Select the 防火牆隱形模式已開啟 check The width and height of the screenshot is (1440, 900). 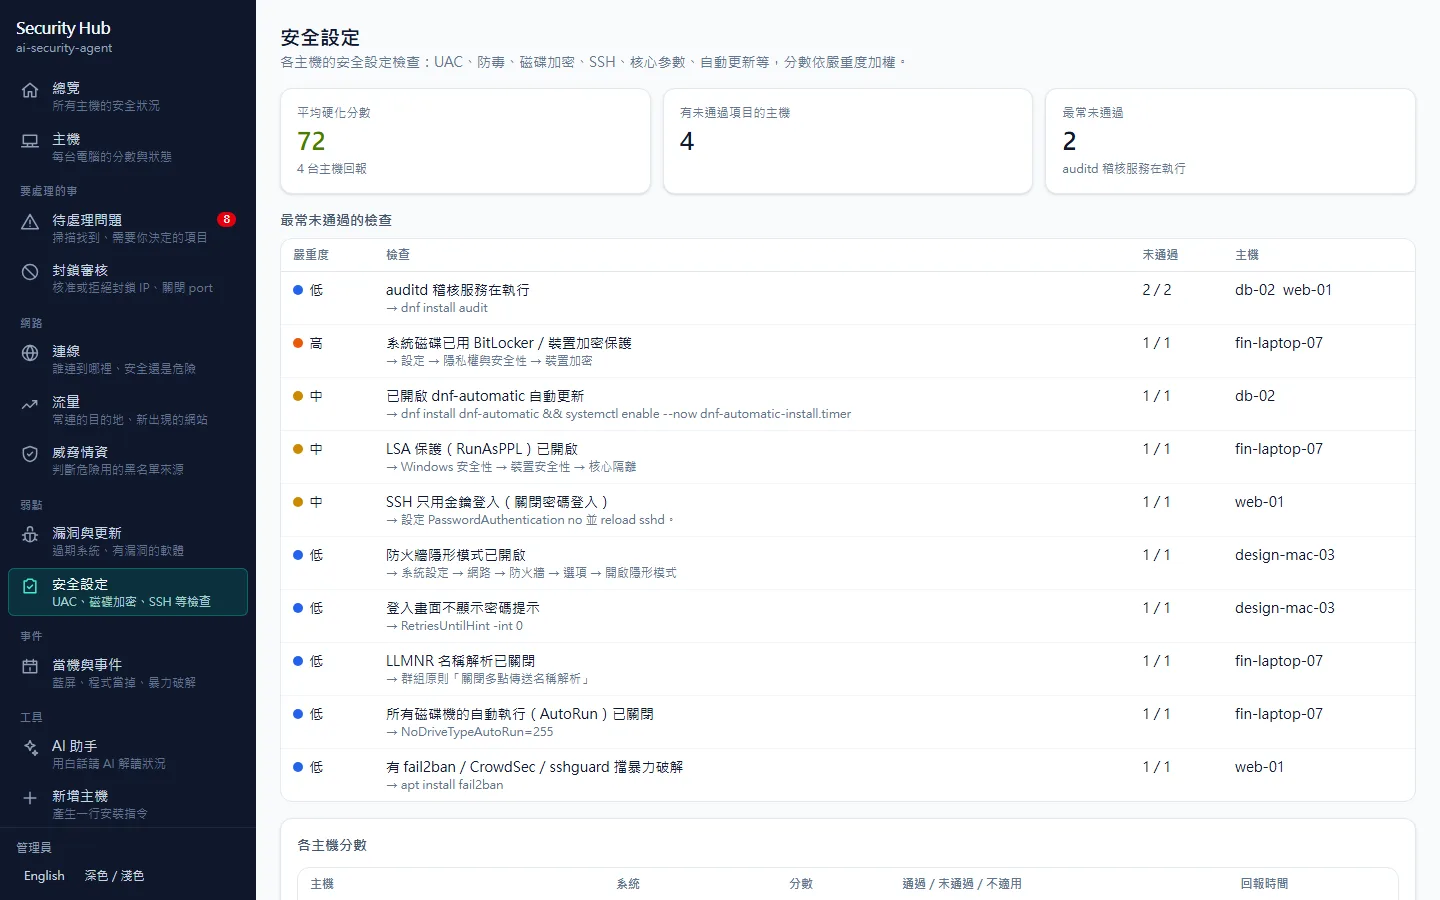(848, 563)
